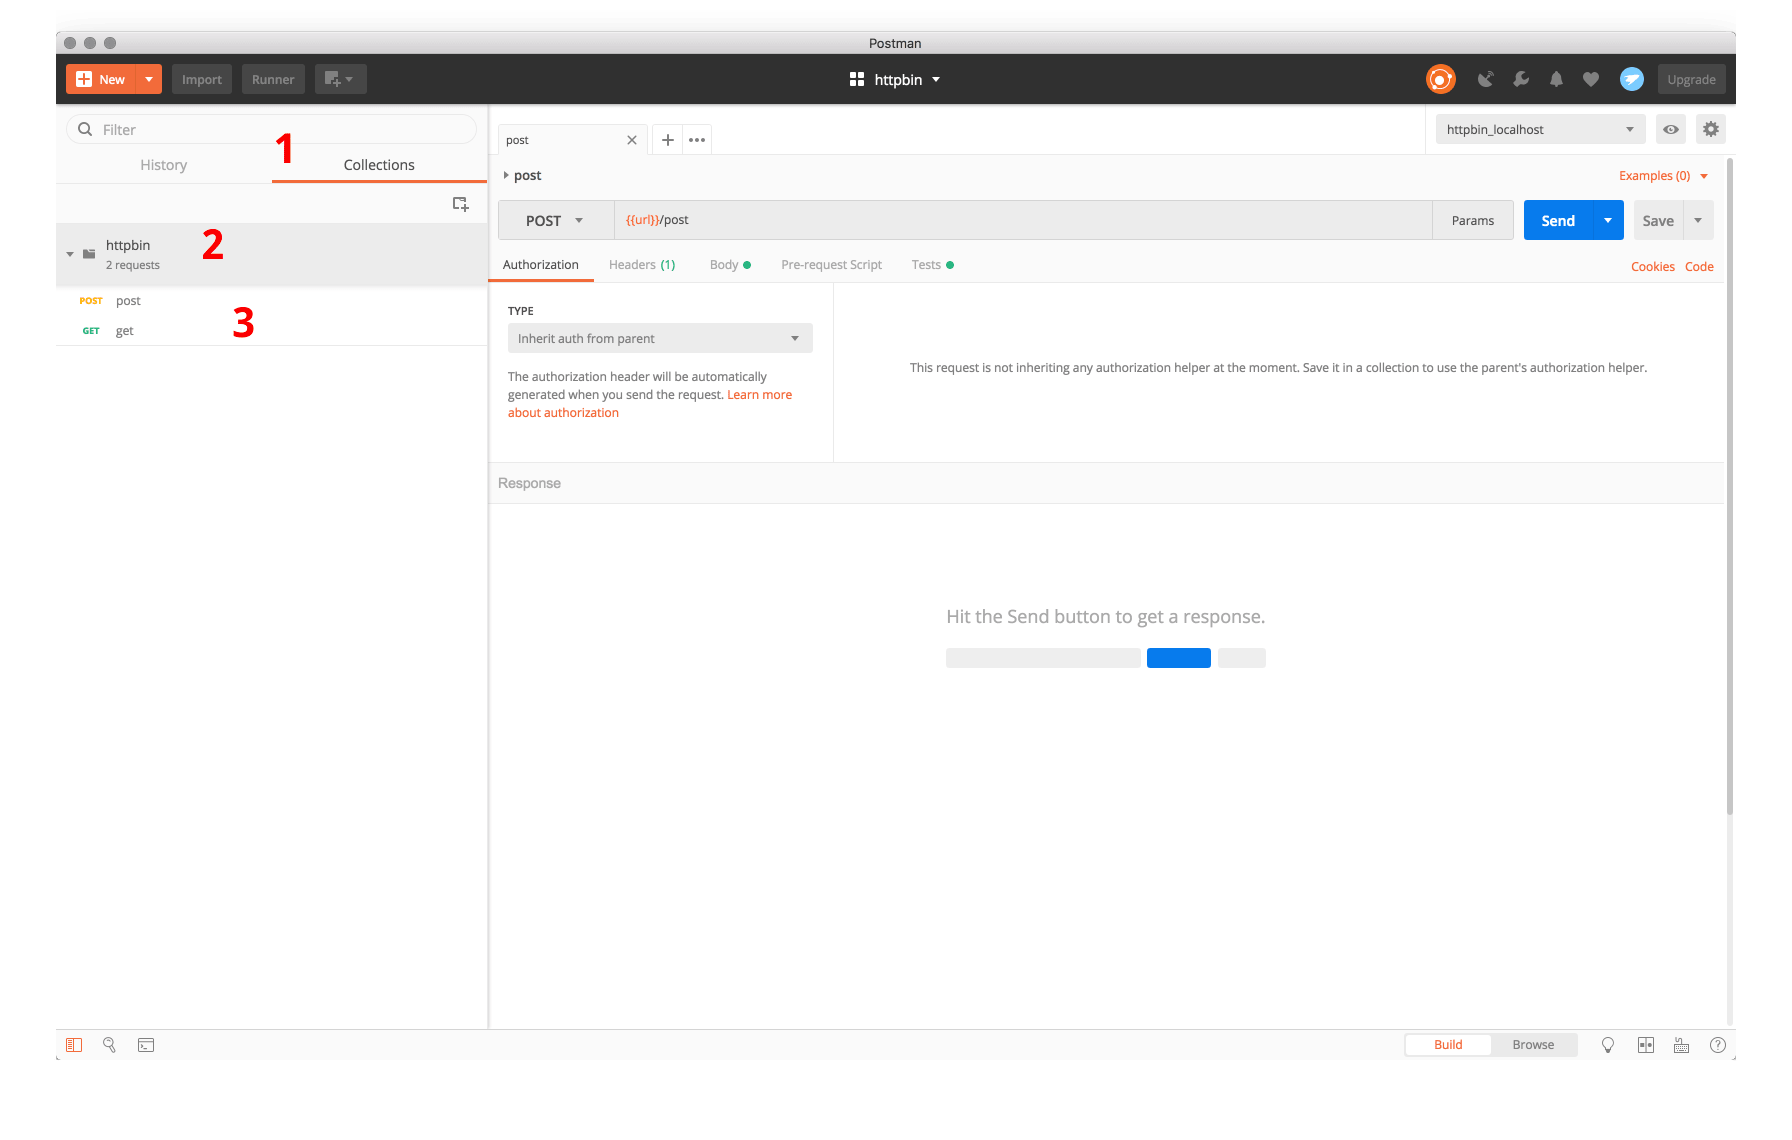Open the Examples (0) dropdown
Screen dimensions: 1792x1140
click(x=1664, y=176)
